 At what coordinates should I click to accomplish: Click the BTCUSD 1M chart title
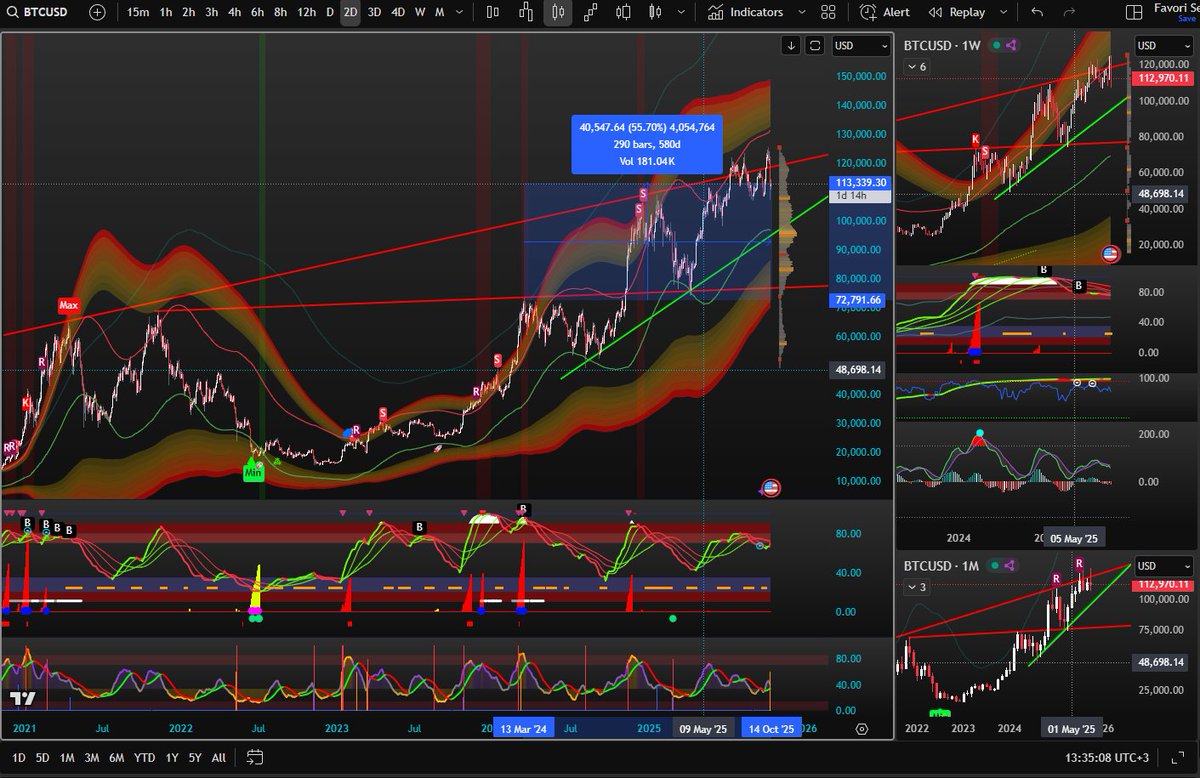pos(942,565)
